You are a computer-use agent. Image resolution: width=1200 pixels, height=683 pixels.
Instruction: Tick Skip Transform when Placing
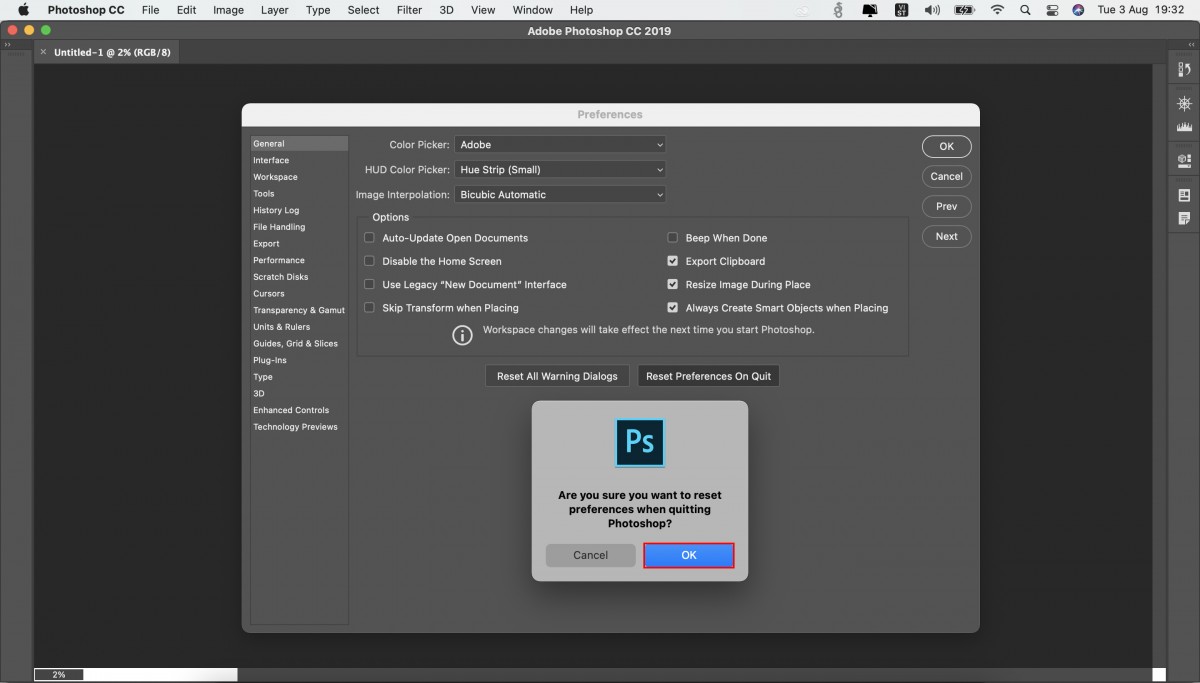coord(369,308)
